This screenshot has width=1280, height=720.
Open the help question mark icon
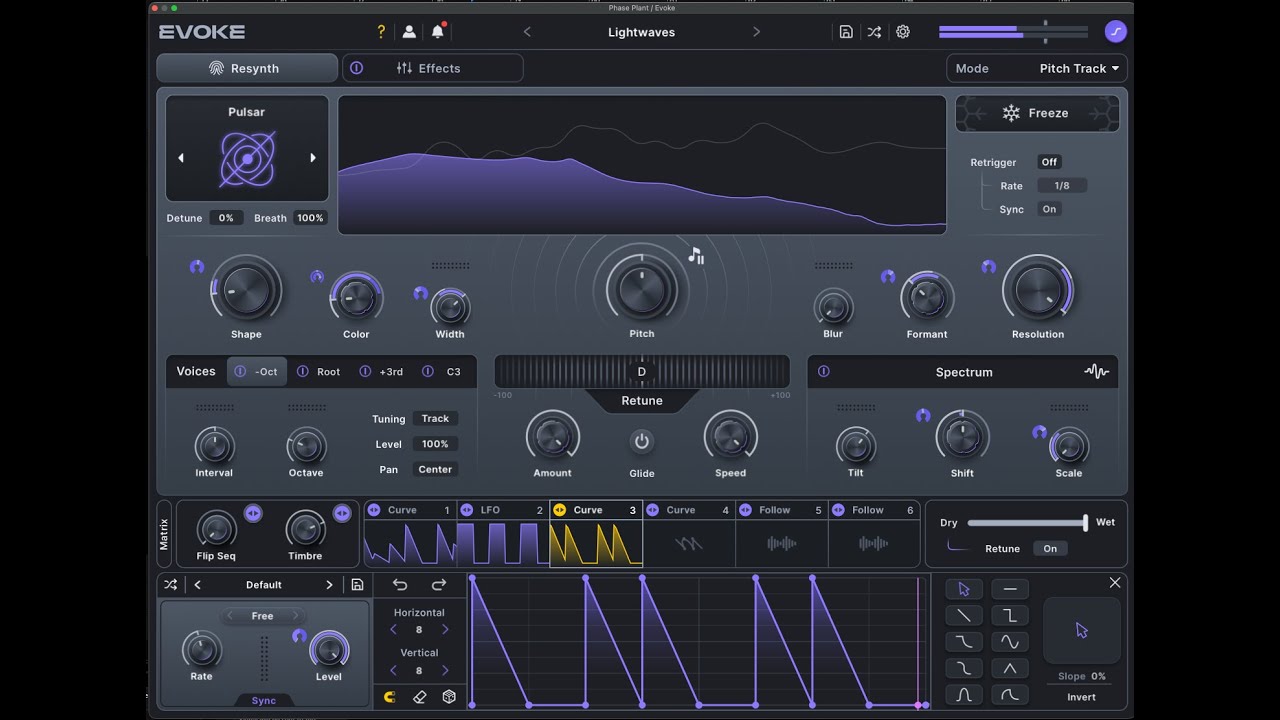click(381, 32)
